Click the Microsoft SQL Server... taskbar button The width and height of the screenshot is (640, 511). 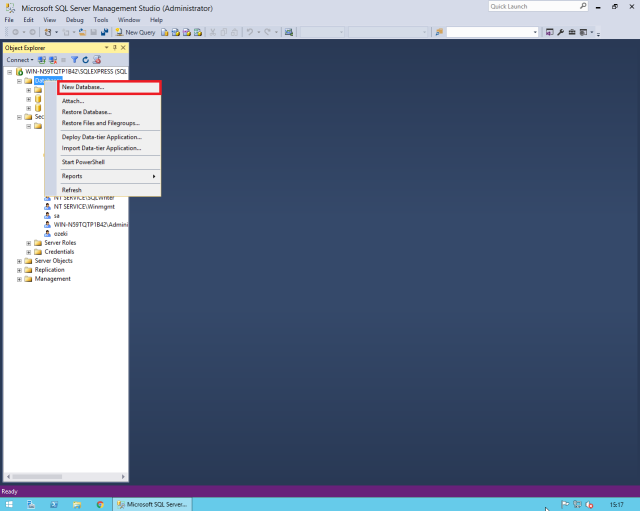[x=152, y=504]
